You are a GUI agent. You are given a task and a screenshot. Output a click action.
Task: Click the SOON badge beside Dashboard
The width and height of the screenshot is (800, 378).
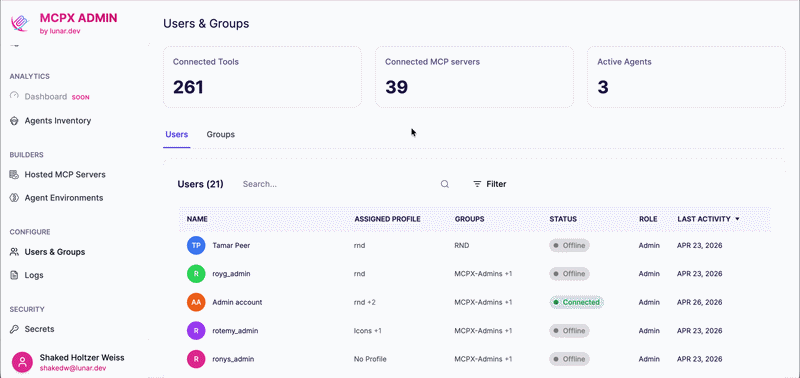tap(80, 97)
